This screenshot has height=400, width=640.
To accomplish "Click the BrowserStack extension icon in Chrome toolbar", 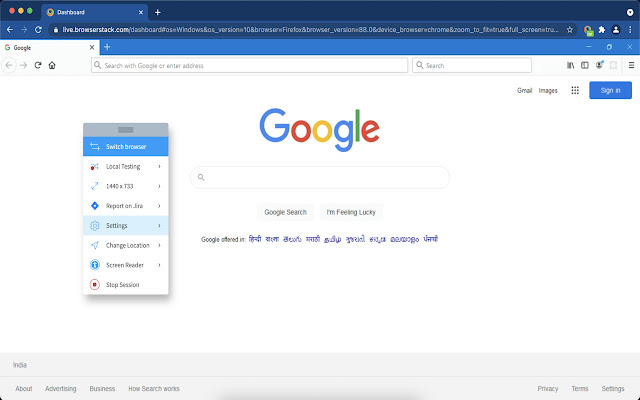I will (588, 30).
